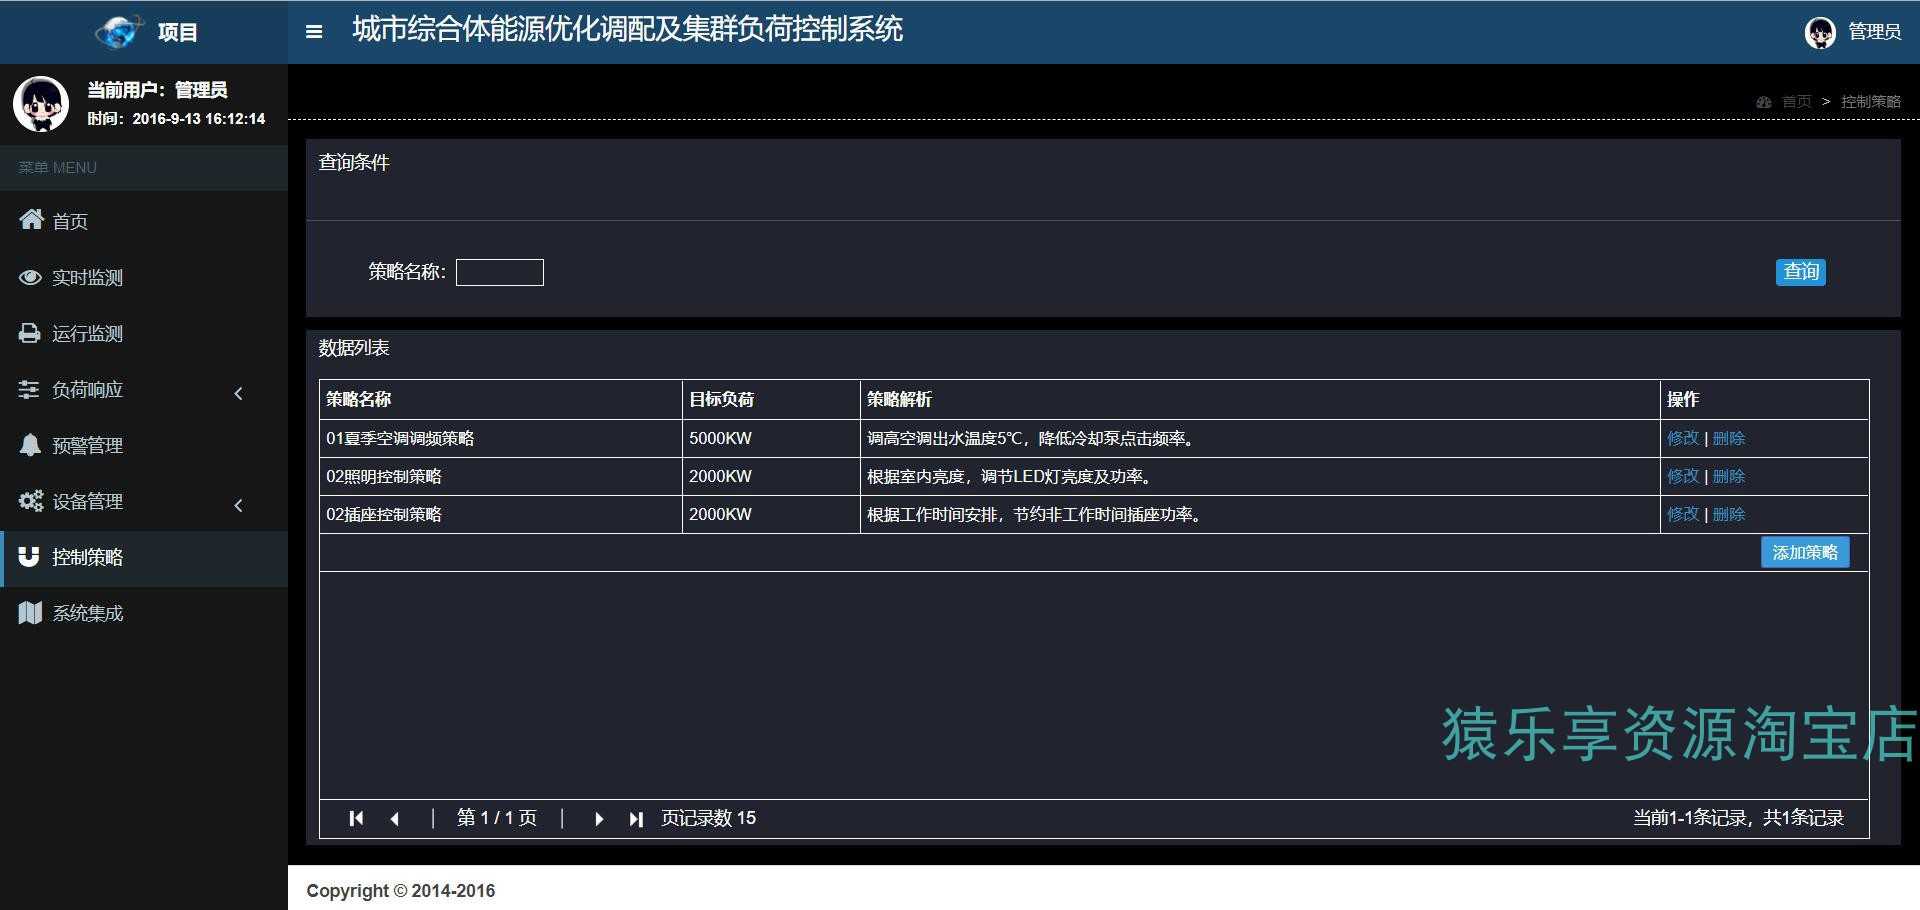1920x910 pixels.
Task: Click 修改 for 02插座控制策略
Action: (1683, 514)
